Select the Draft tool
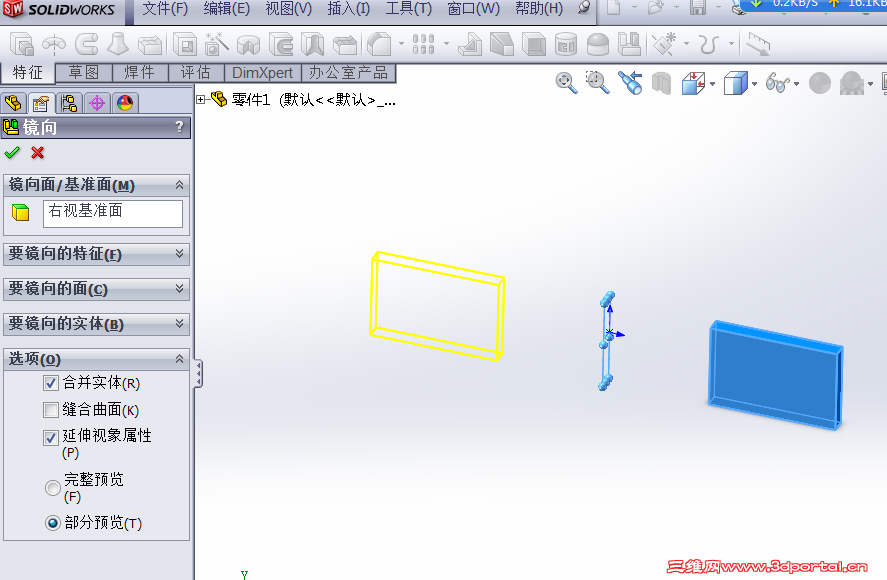 501,44
